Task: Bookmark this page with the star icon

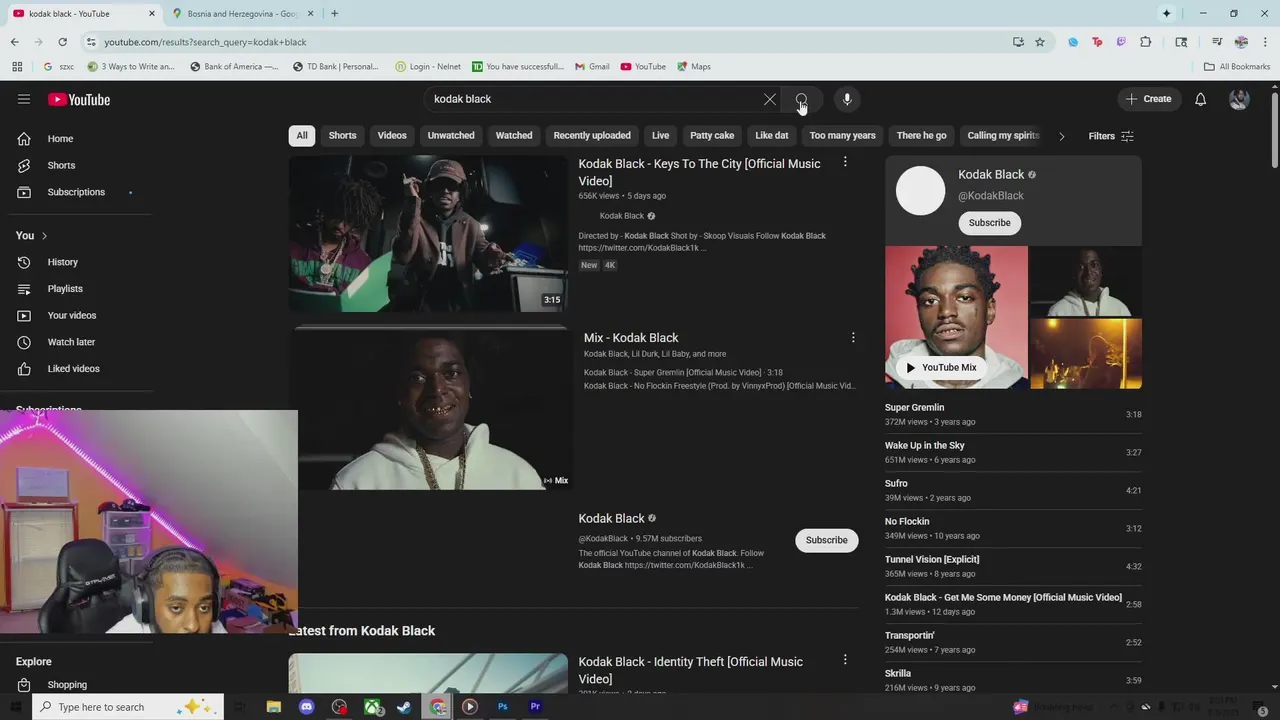Action: tap(1040, 42)
